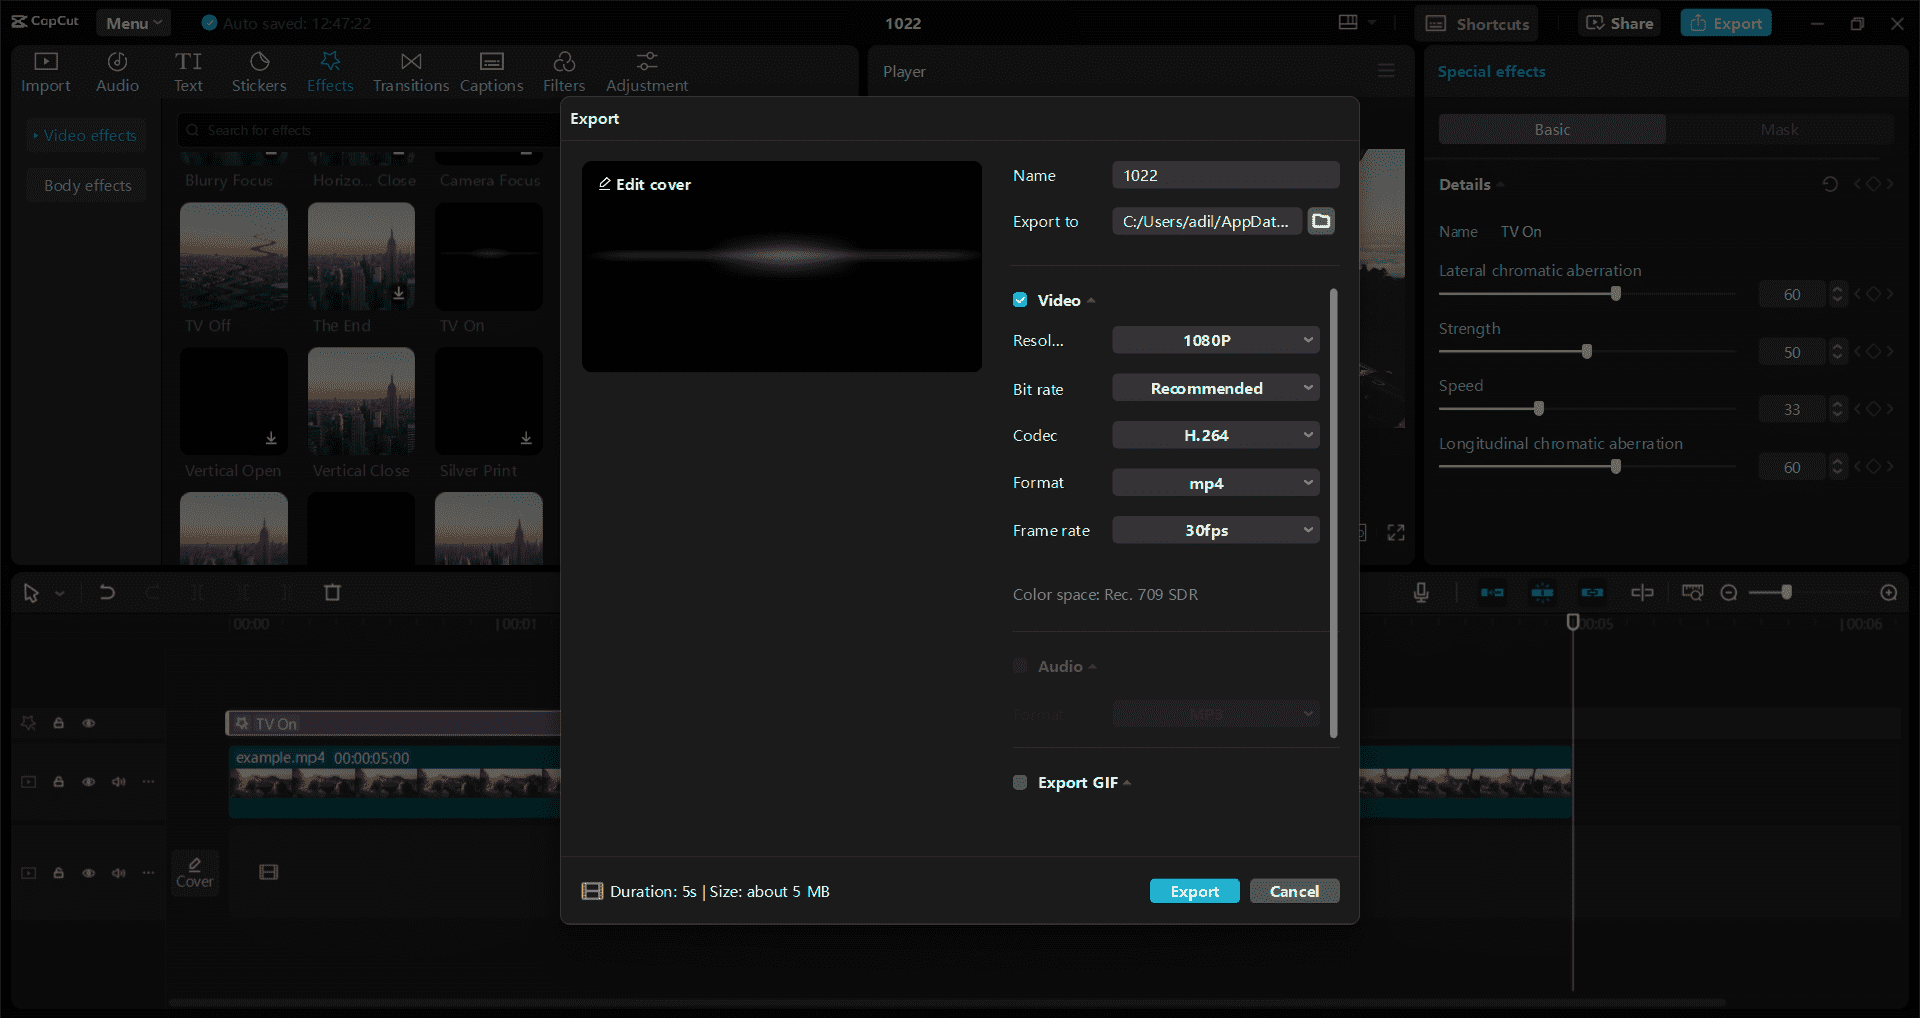This screenshot has width=1920, height=1018.
Task: Click the timeline zoom out icon
Action: (x=1728, y=593)
